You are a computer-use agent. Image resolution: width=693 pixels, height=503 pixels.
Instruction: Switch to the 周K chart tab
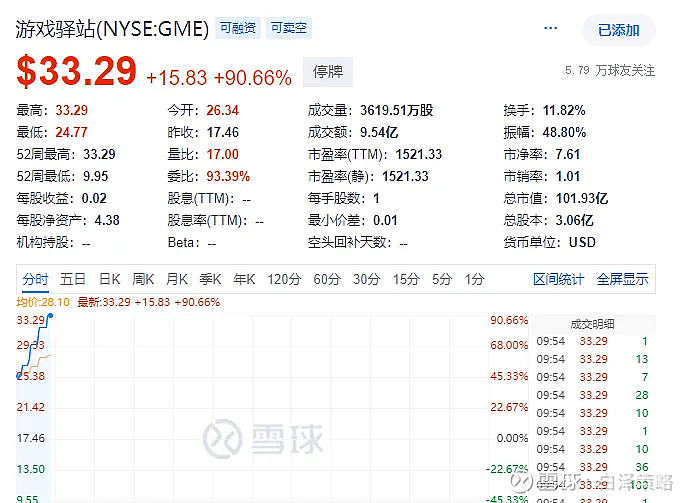click(143, 279)
